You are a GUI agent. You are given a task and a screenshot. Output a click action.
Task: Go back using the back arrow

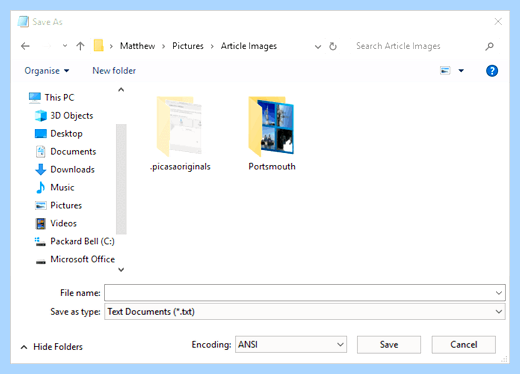coord(25,46)
